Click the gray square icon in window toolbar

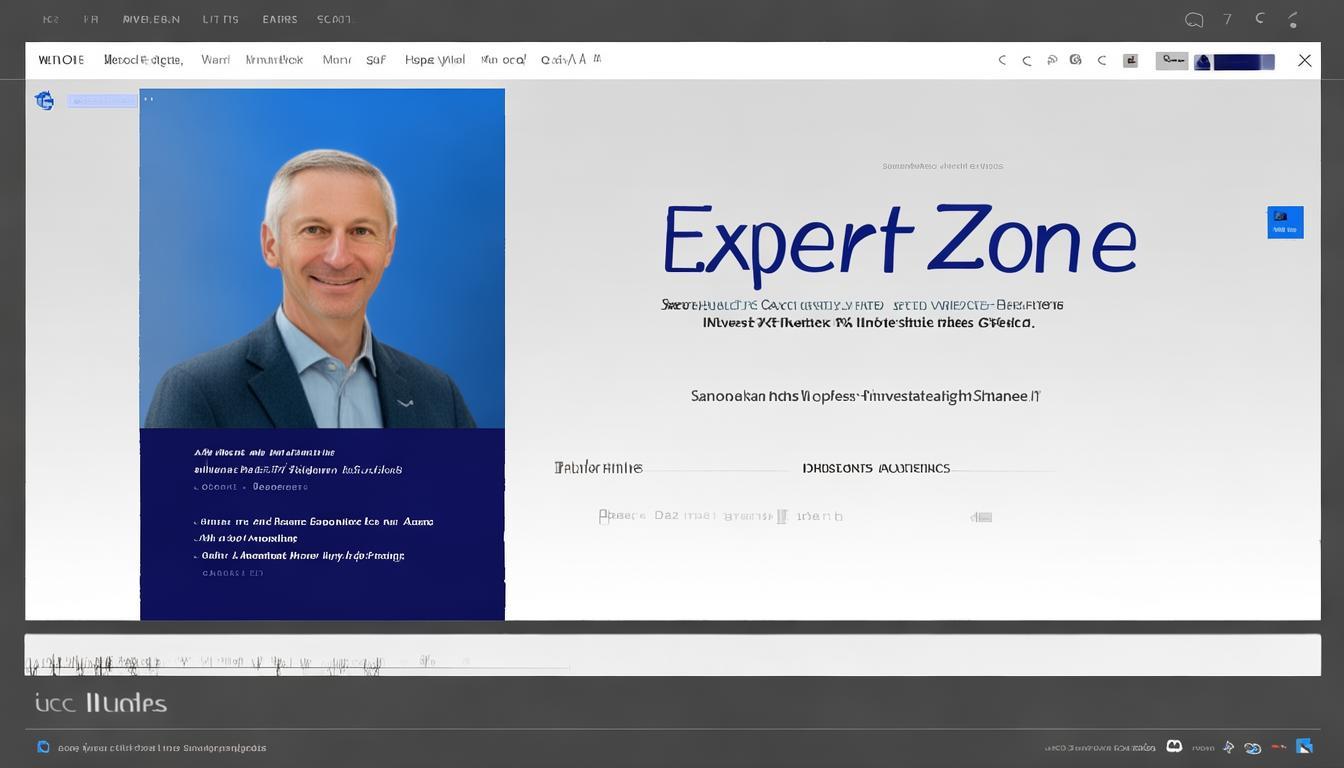tap(1130, 60)
